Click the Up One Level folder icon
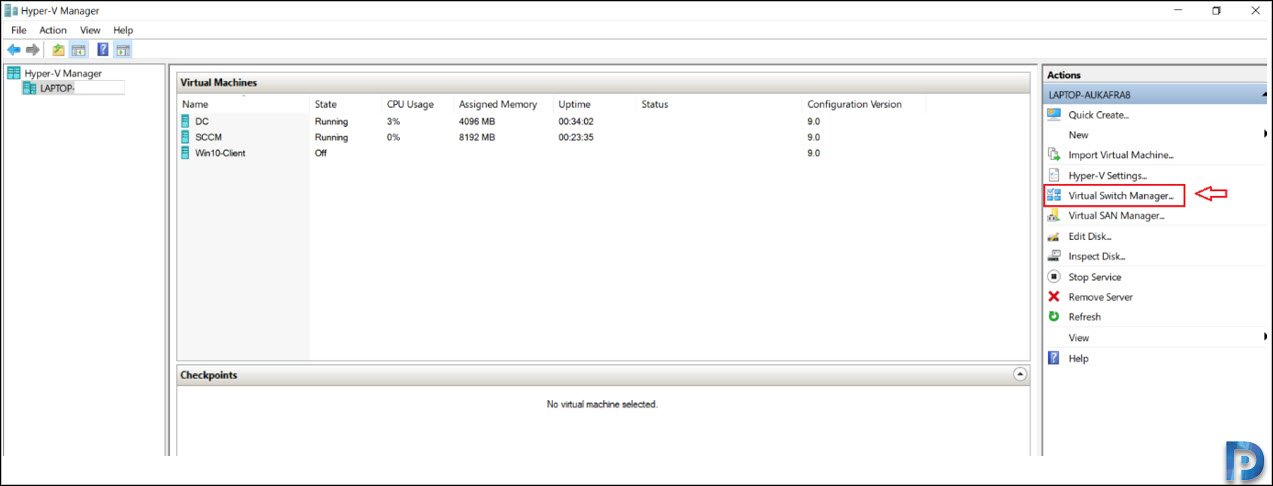 tap(58, 49)
